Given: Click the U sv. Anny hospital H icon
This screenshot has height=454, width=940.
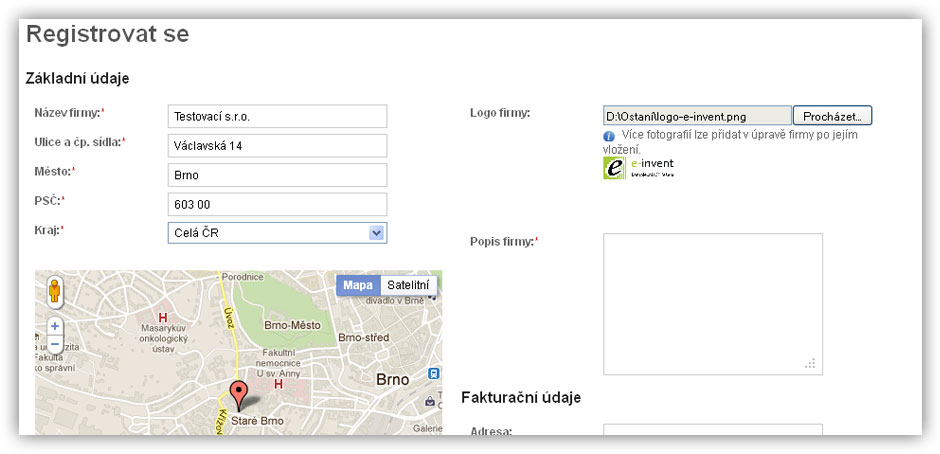Looking at the screenshot, I should [279, 383].
